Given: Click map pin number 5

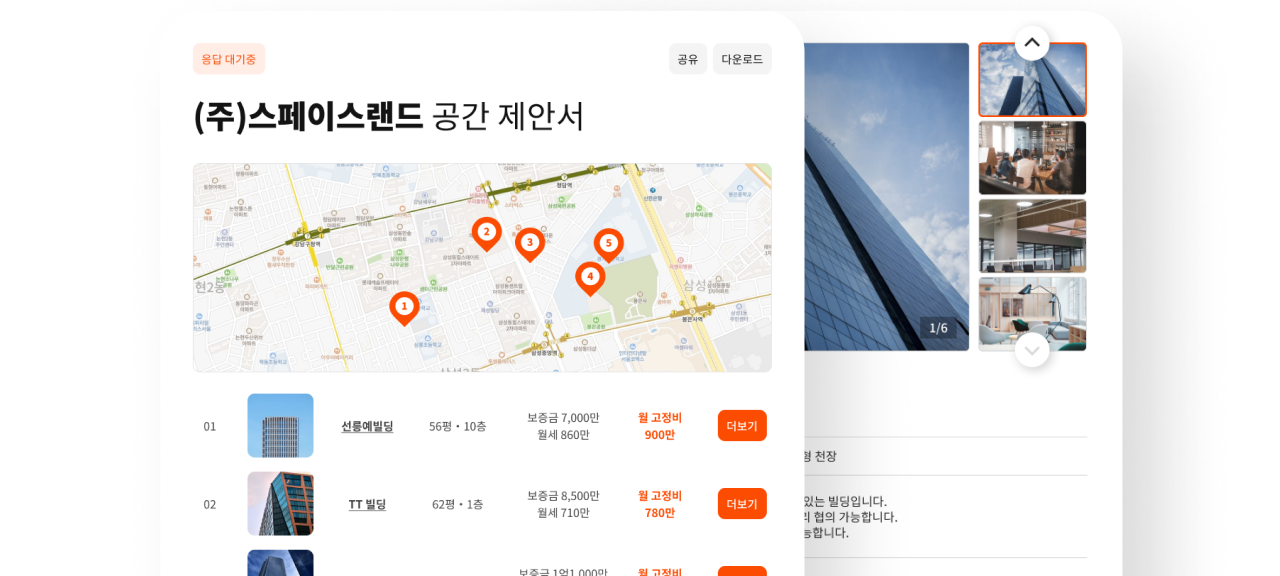Looking at the screenshot, I should click(x=608, y=243).
